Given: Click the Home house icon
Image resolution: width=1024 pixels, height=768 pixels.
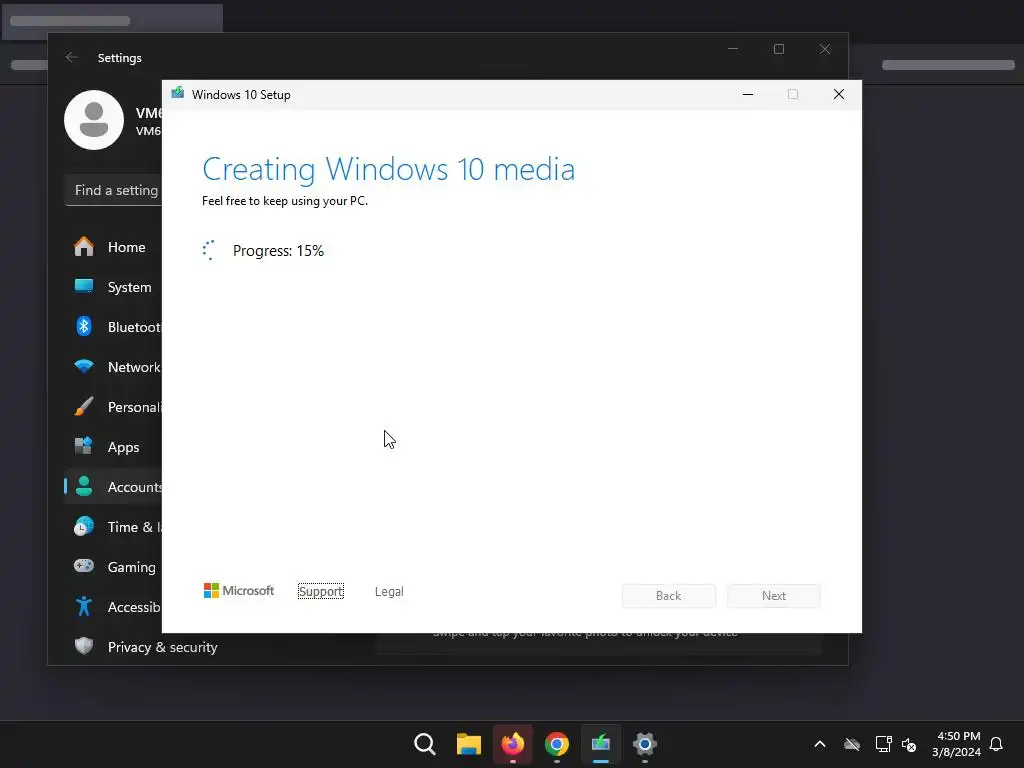Looking at the screenshot, I should (x=84, y=246).
